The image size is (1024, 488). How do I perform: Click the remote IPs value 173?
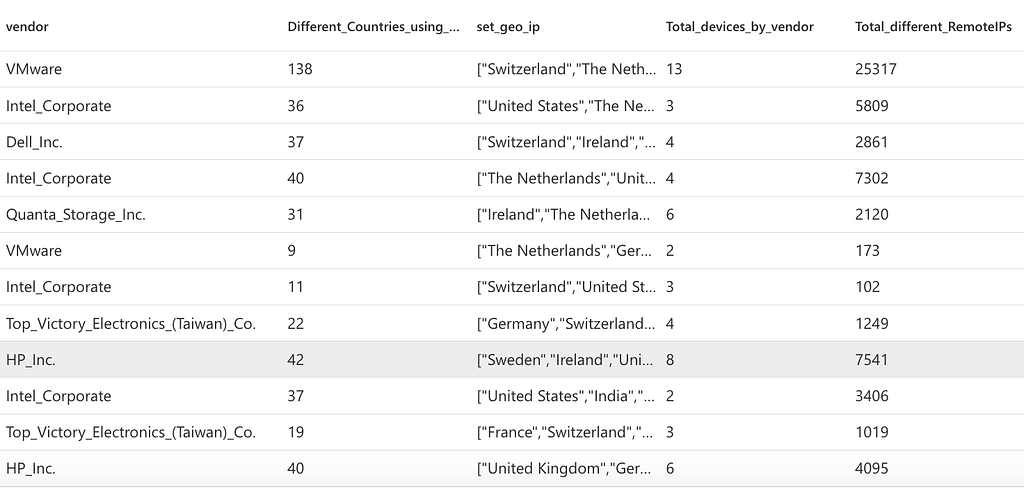point(868,250)
